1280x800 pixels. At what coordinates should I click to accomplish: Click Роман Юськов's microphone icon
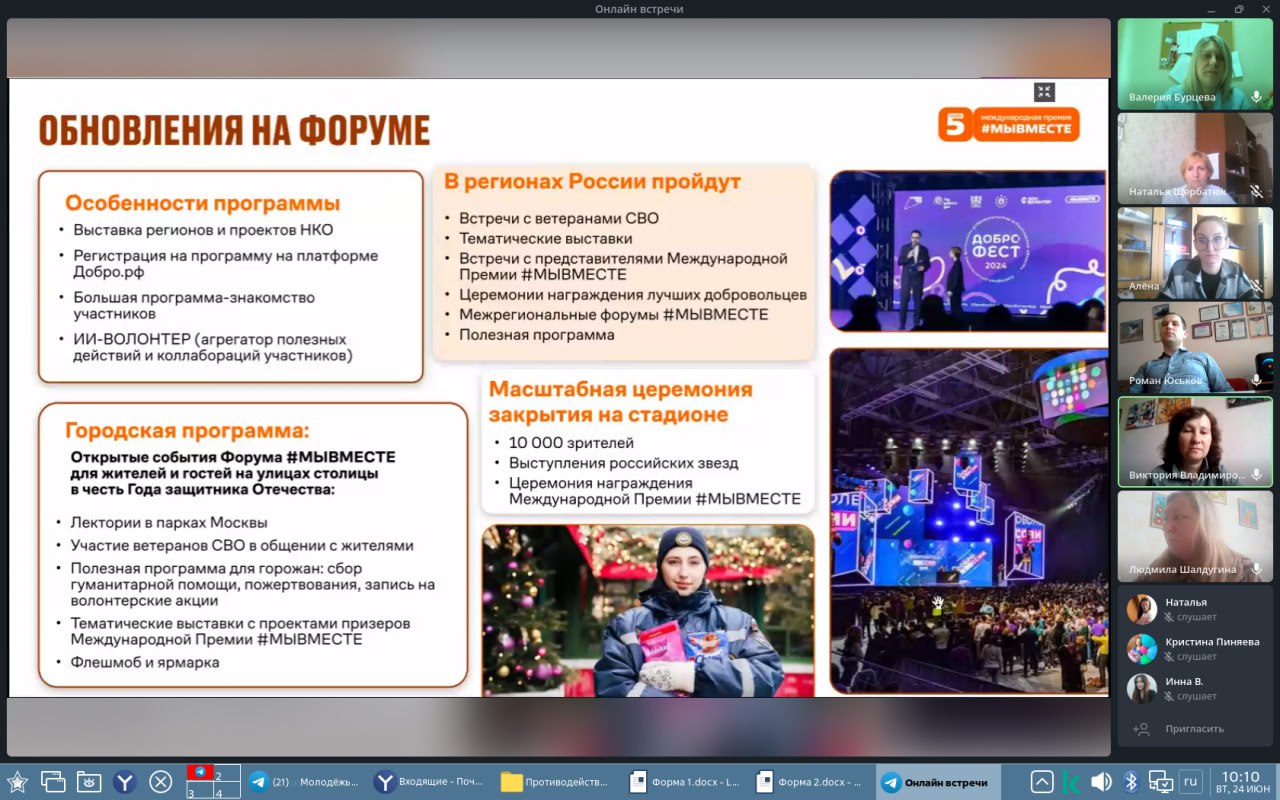[1256, 380]
